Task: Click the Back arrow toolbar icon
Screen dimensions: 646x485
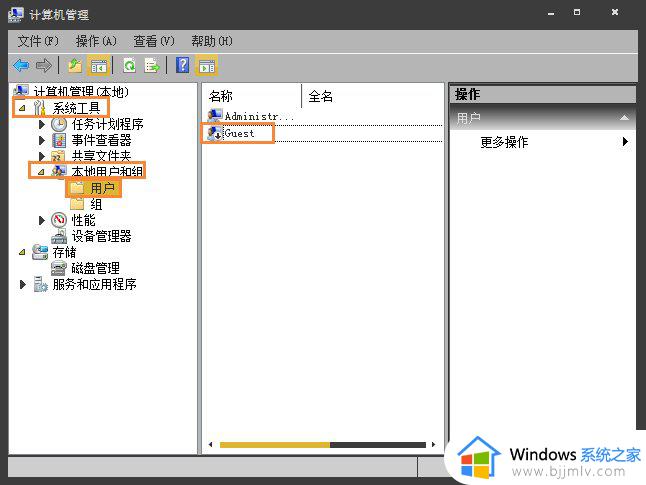Action: pyautogui.click(x=21, y=66)
